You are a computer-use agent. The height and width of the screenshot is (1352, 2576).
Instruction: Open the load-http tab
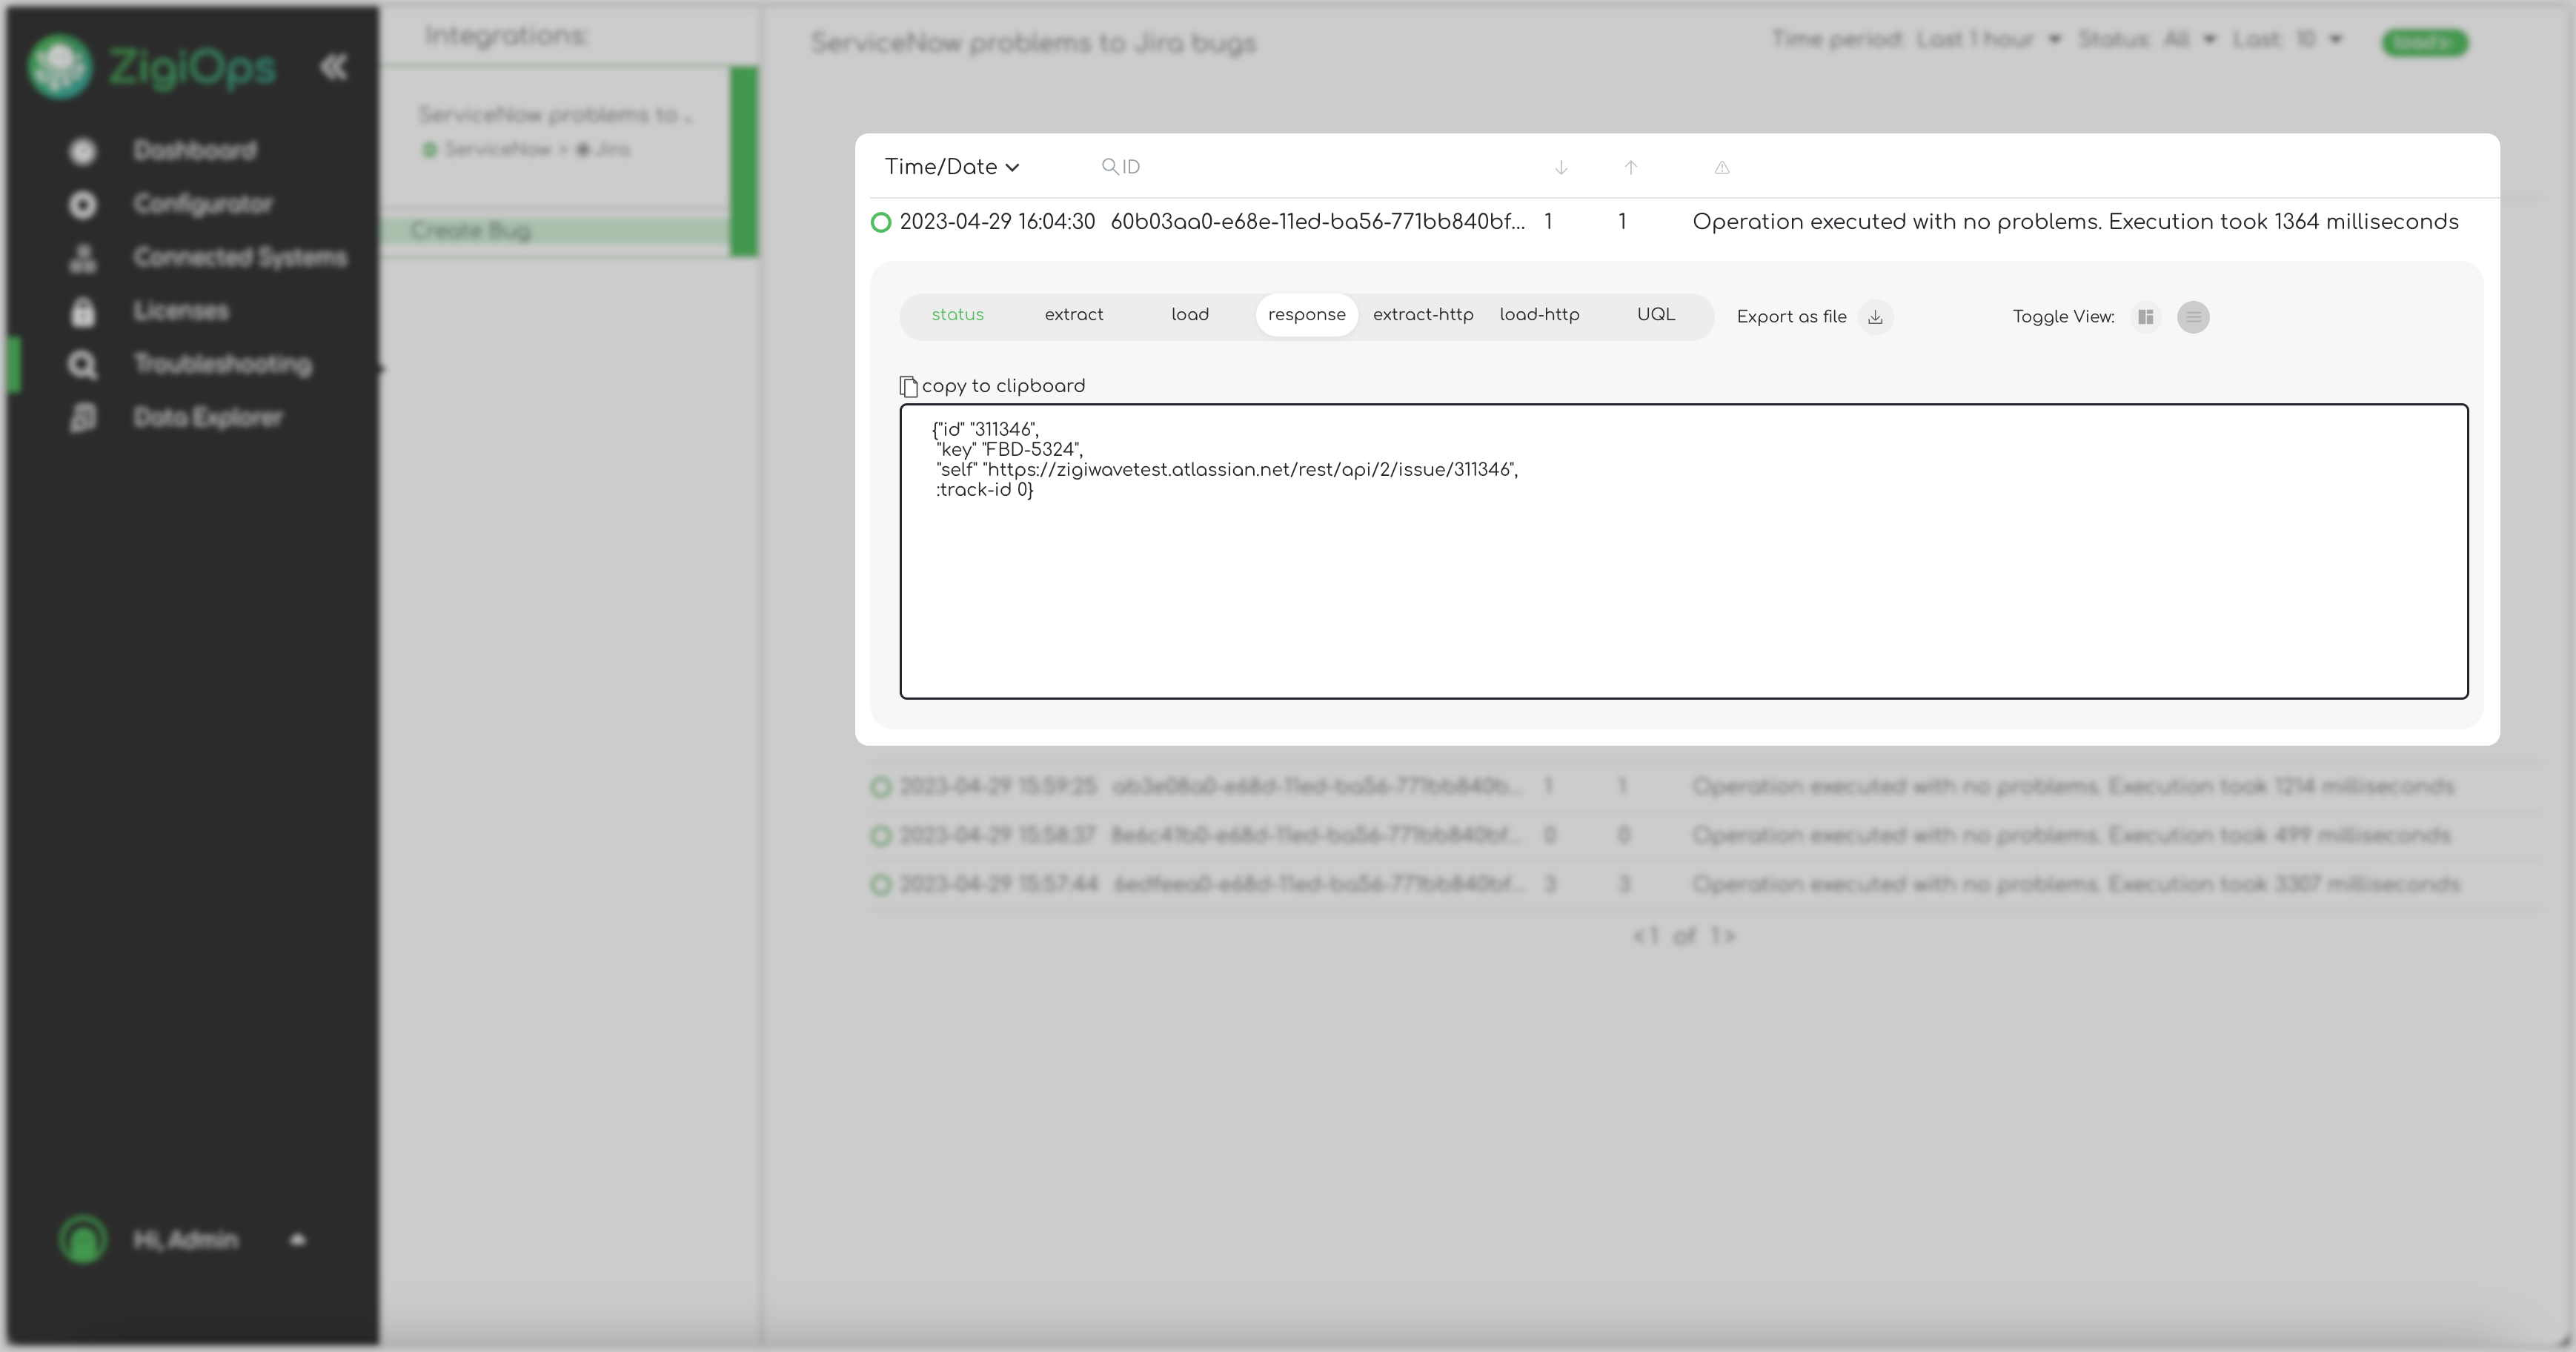point(1539,315)
